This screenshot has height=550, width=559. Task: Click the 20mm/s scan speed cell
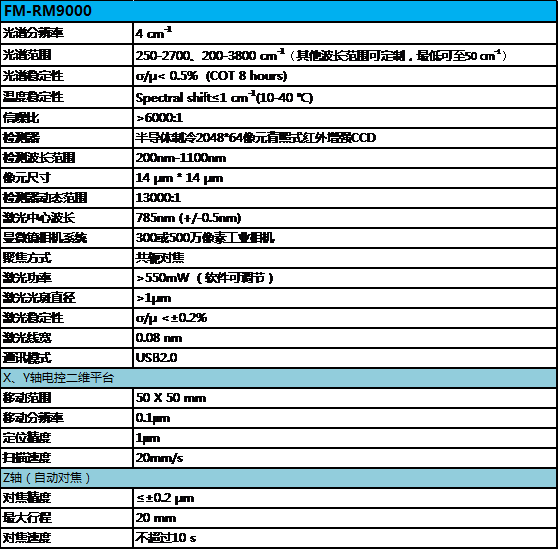pos(344,457)
